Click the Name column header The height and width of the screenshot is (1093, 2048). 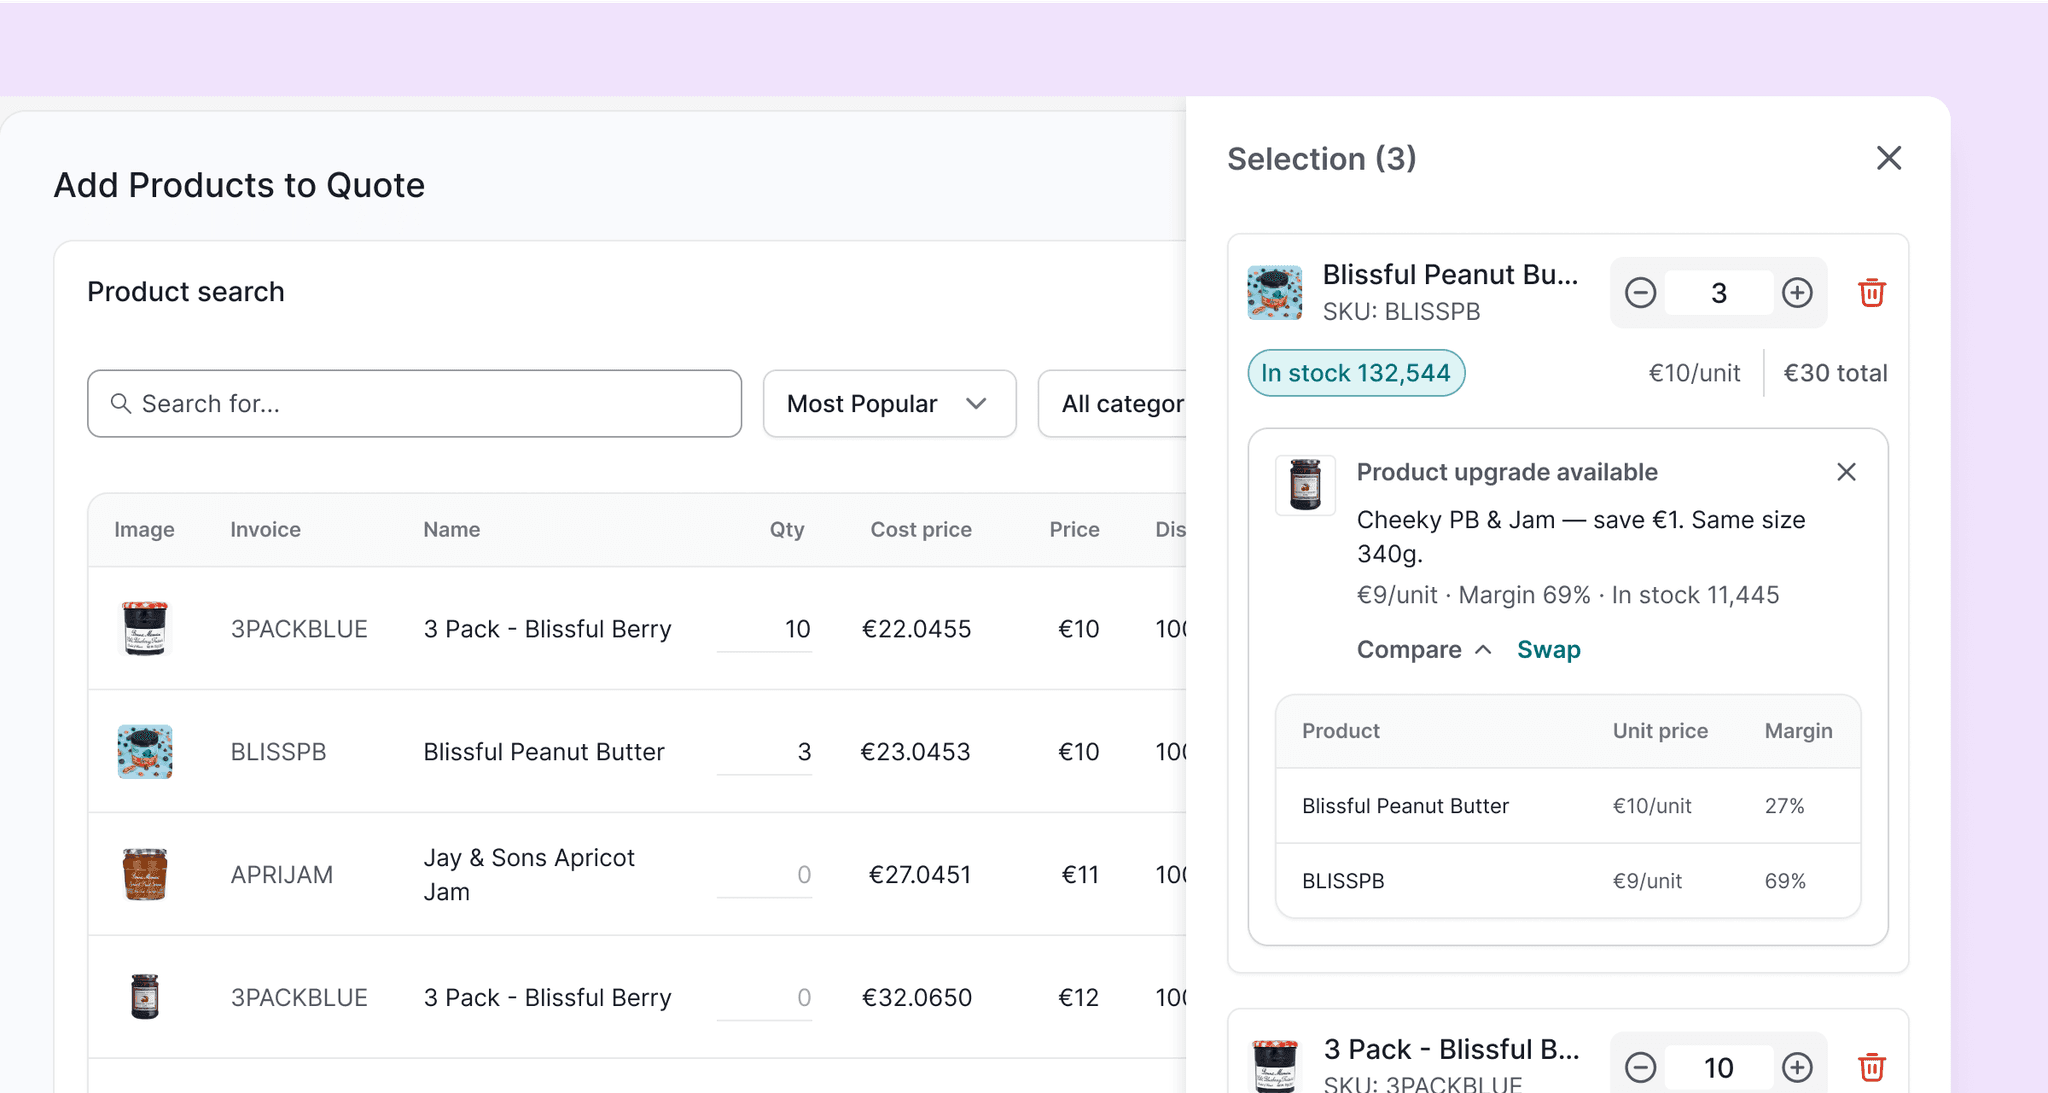452,530
